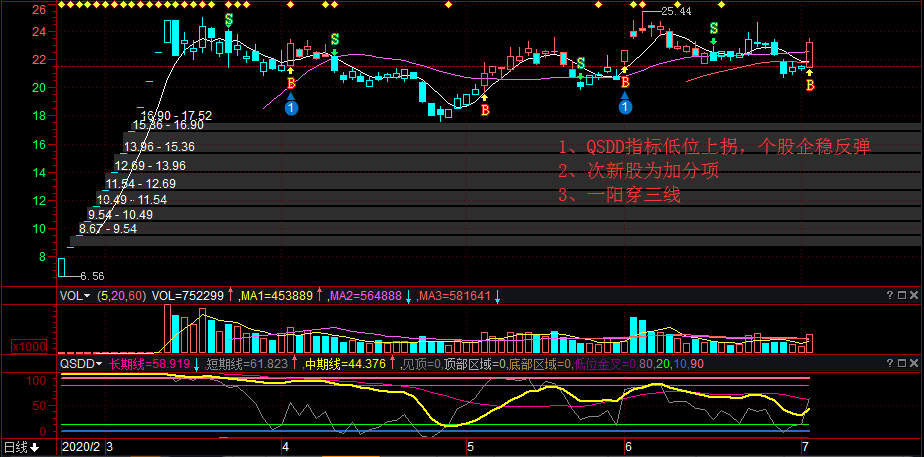Click the leftmost blue circled 1 marker
924x457 pixels.
click(x=291, y=107)
